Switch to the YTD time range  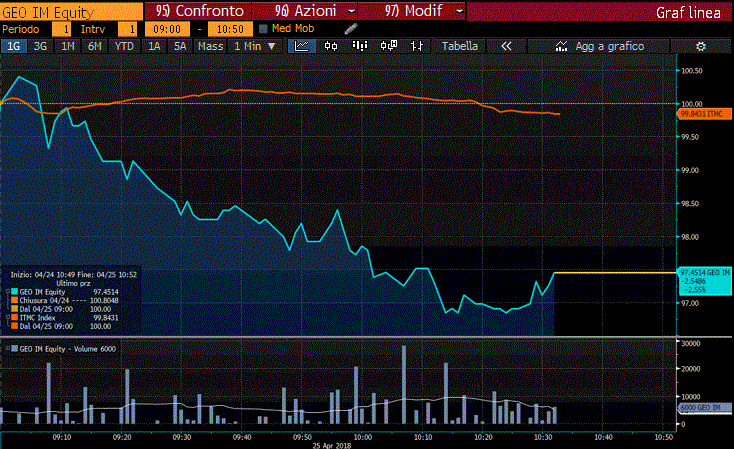point(124,46)
